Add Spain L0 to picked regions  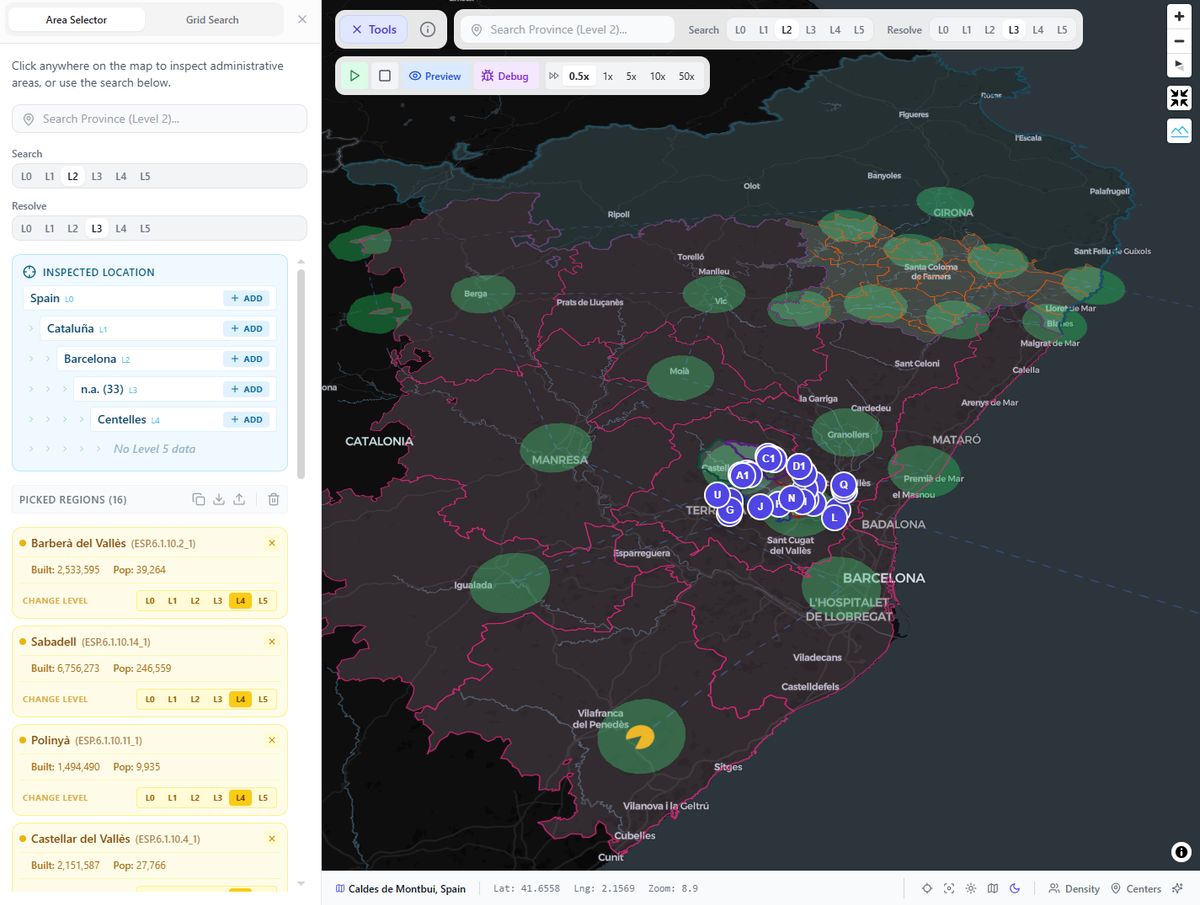point(246,298)
